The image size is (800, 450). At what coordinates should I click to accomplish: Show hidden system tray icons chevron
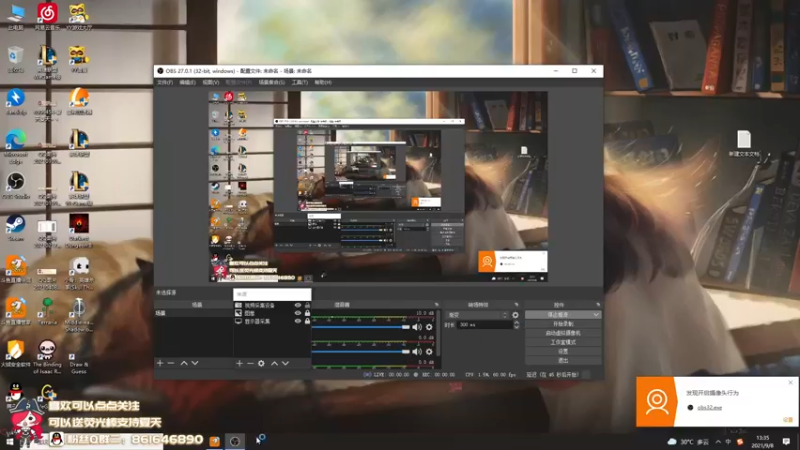[718, 442]
